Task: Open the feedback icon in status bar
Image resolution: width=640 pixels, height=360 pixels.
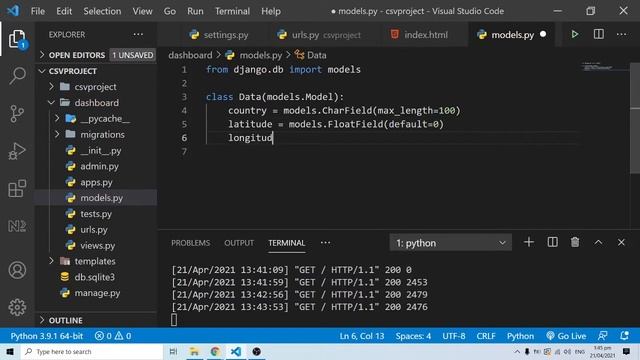Action: (602, 336)
